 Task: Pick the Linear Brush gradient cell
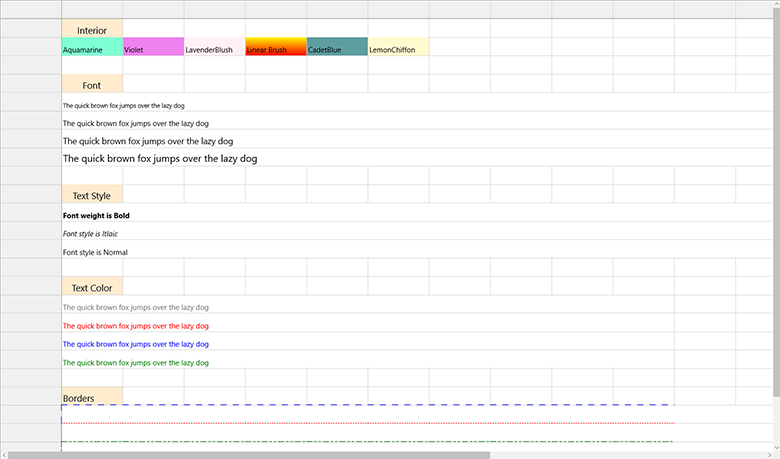click(x=275, y=48)
